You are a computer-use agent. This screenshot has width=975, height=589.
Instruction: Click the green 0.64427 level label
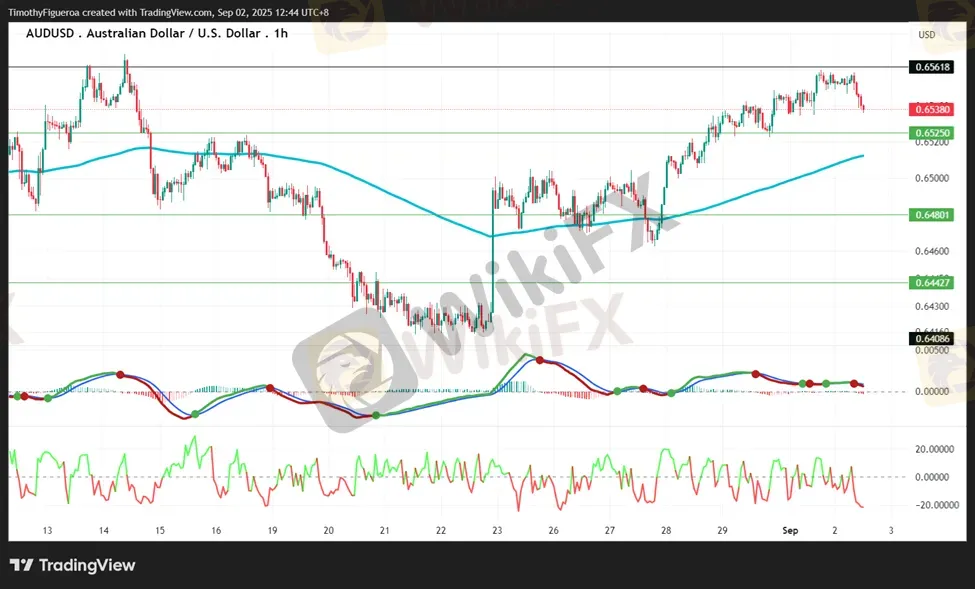(x=931, y=283)
